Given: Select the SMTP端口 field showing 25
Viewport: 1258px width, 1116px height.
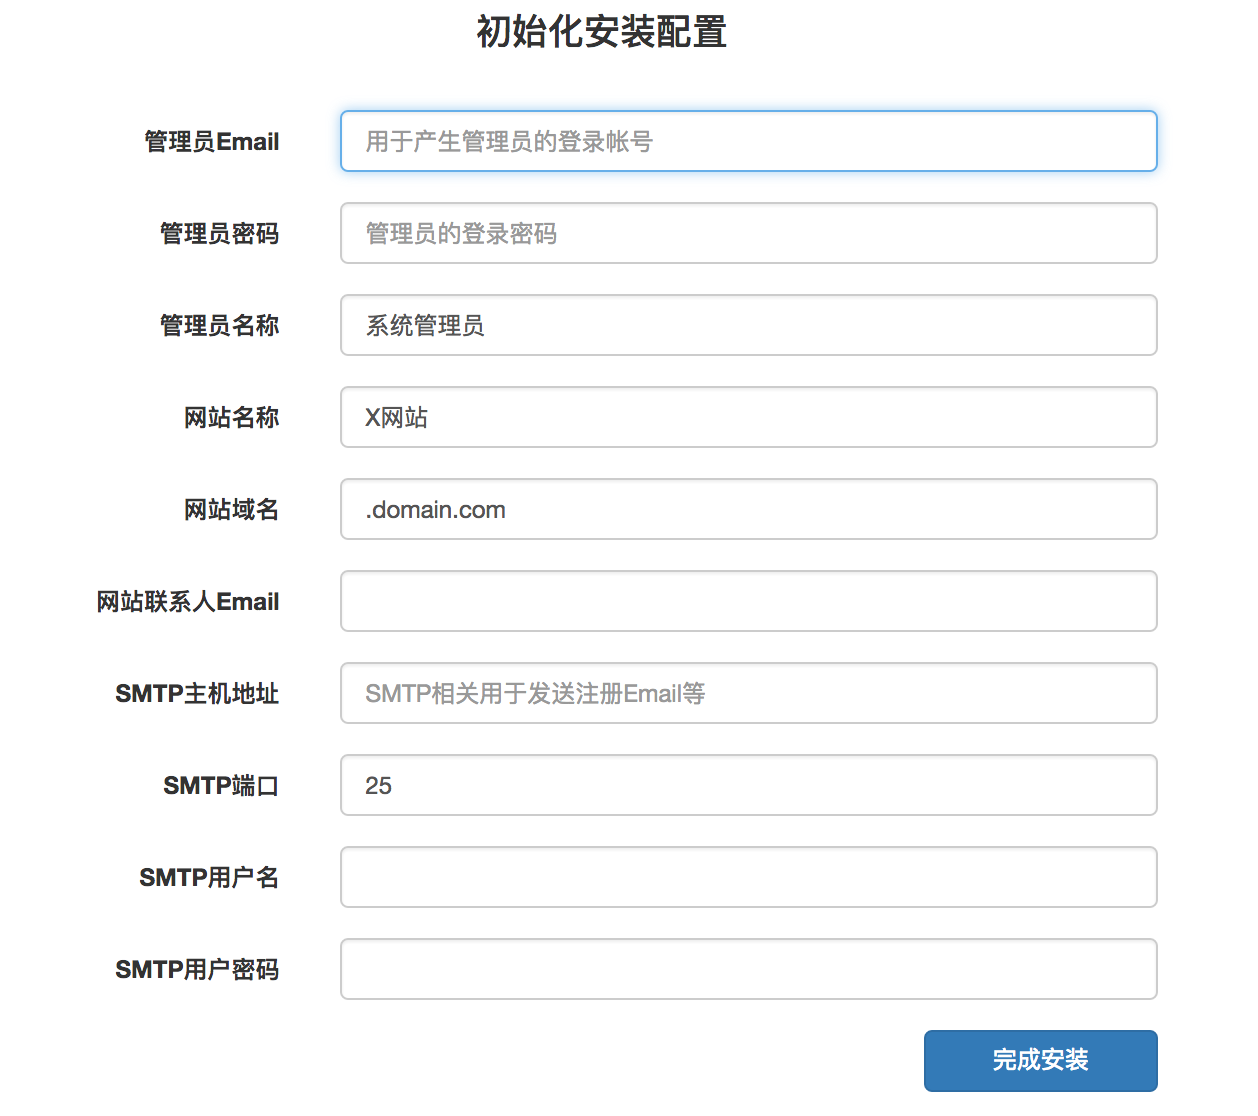Looking at the screenshot, I should [748, 785].
